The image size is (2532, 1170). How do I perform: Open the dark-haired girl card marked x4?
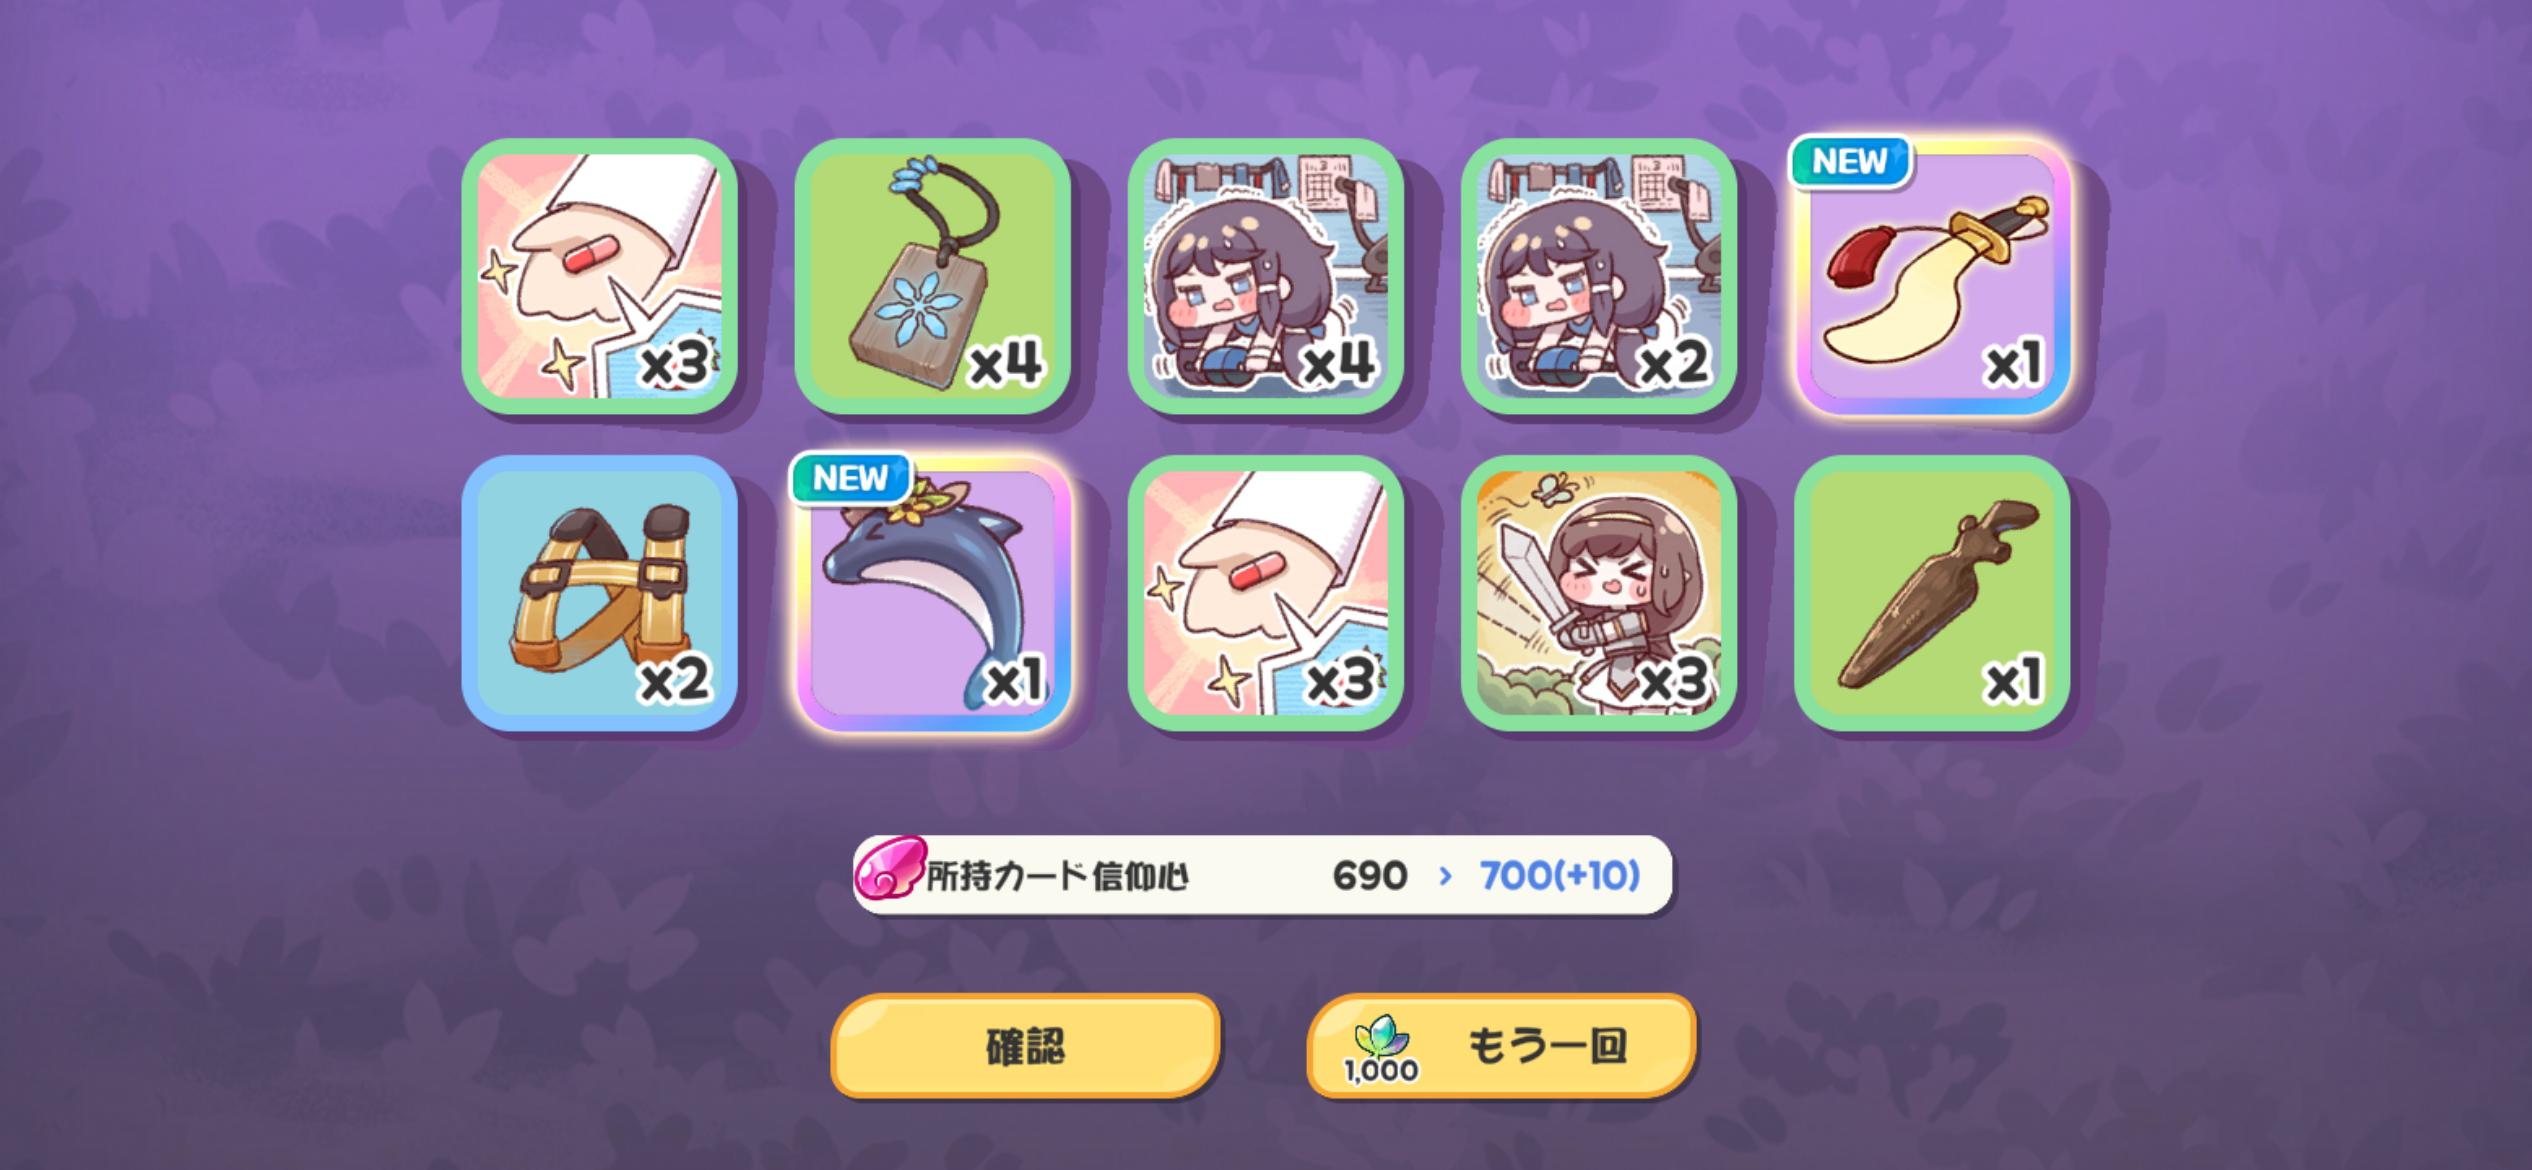click(x=1265, y=276)
